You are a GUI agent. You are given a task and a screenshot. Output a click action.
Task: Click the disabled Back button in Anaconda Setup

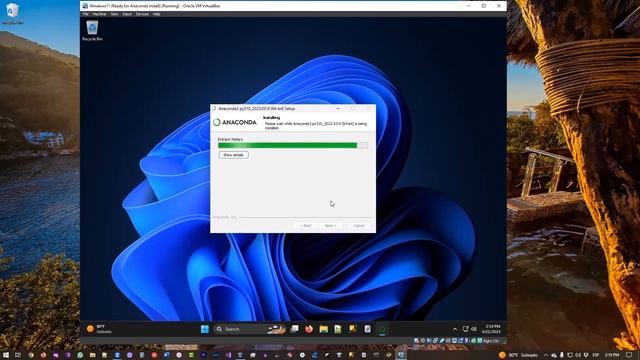click(306, 226)
